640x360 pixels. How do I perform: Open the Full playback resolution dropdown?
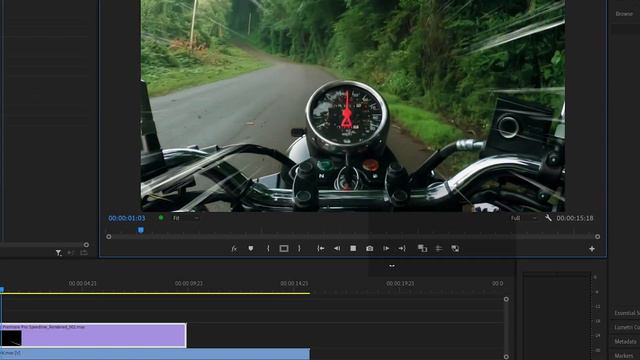tap(523, 218)
